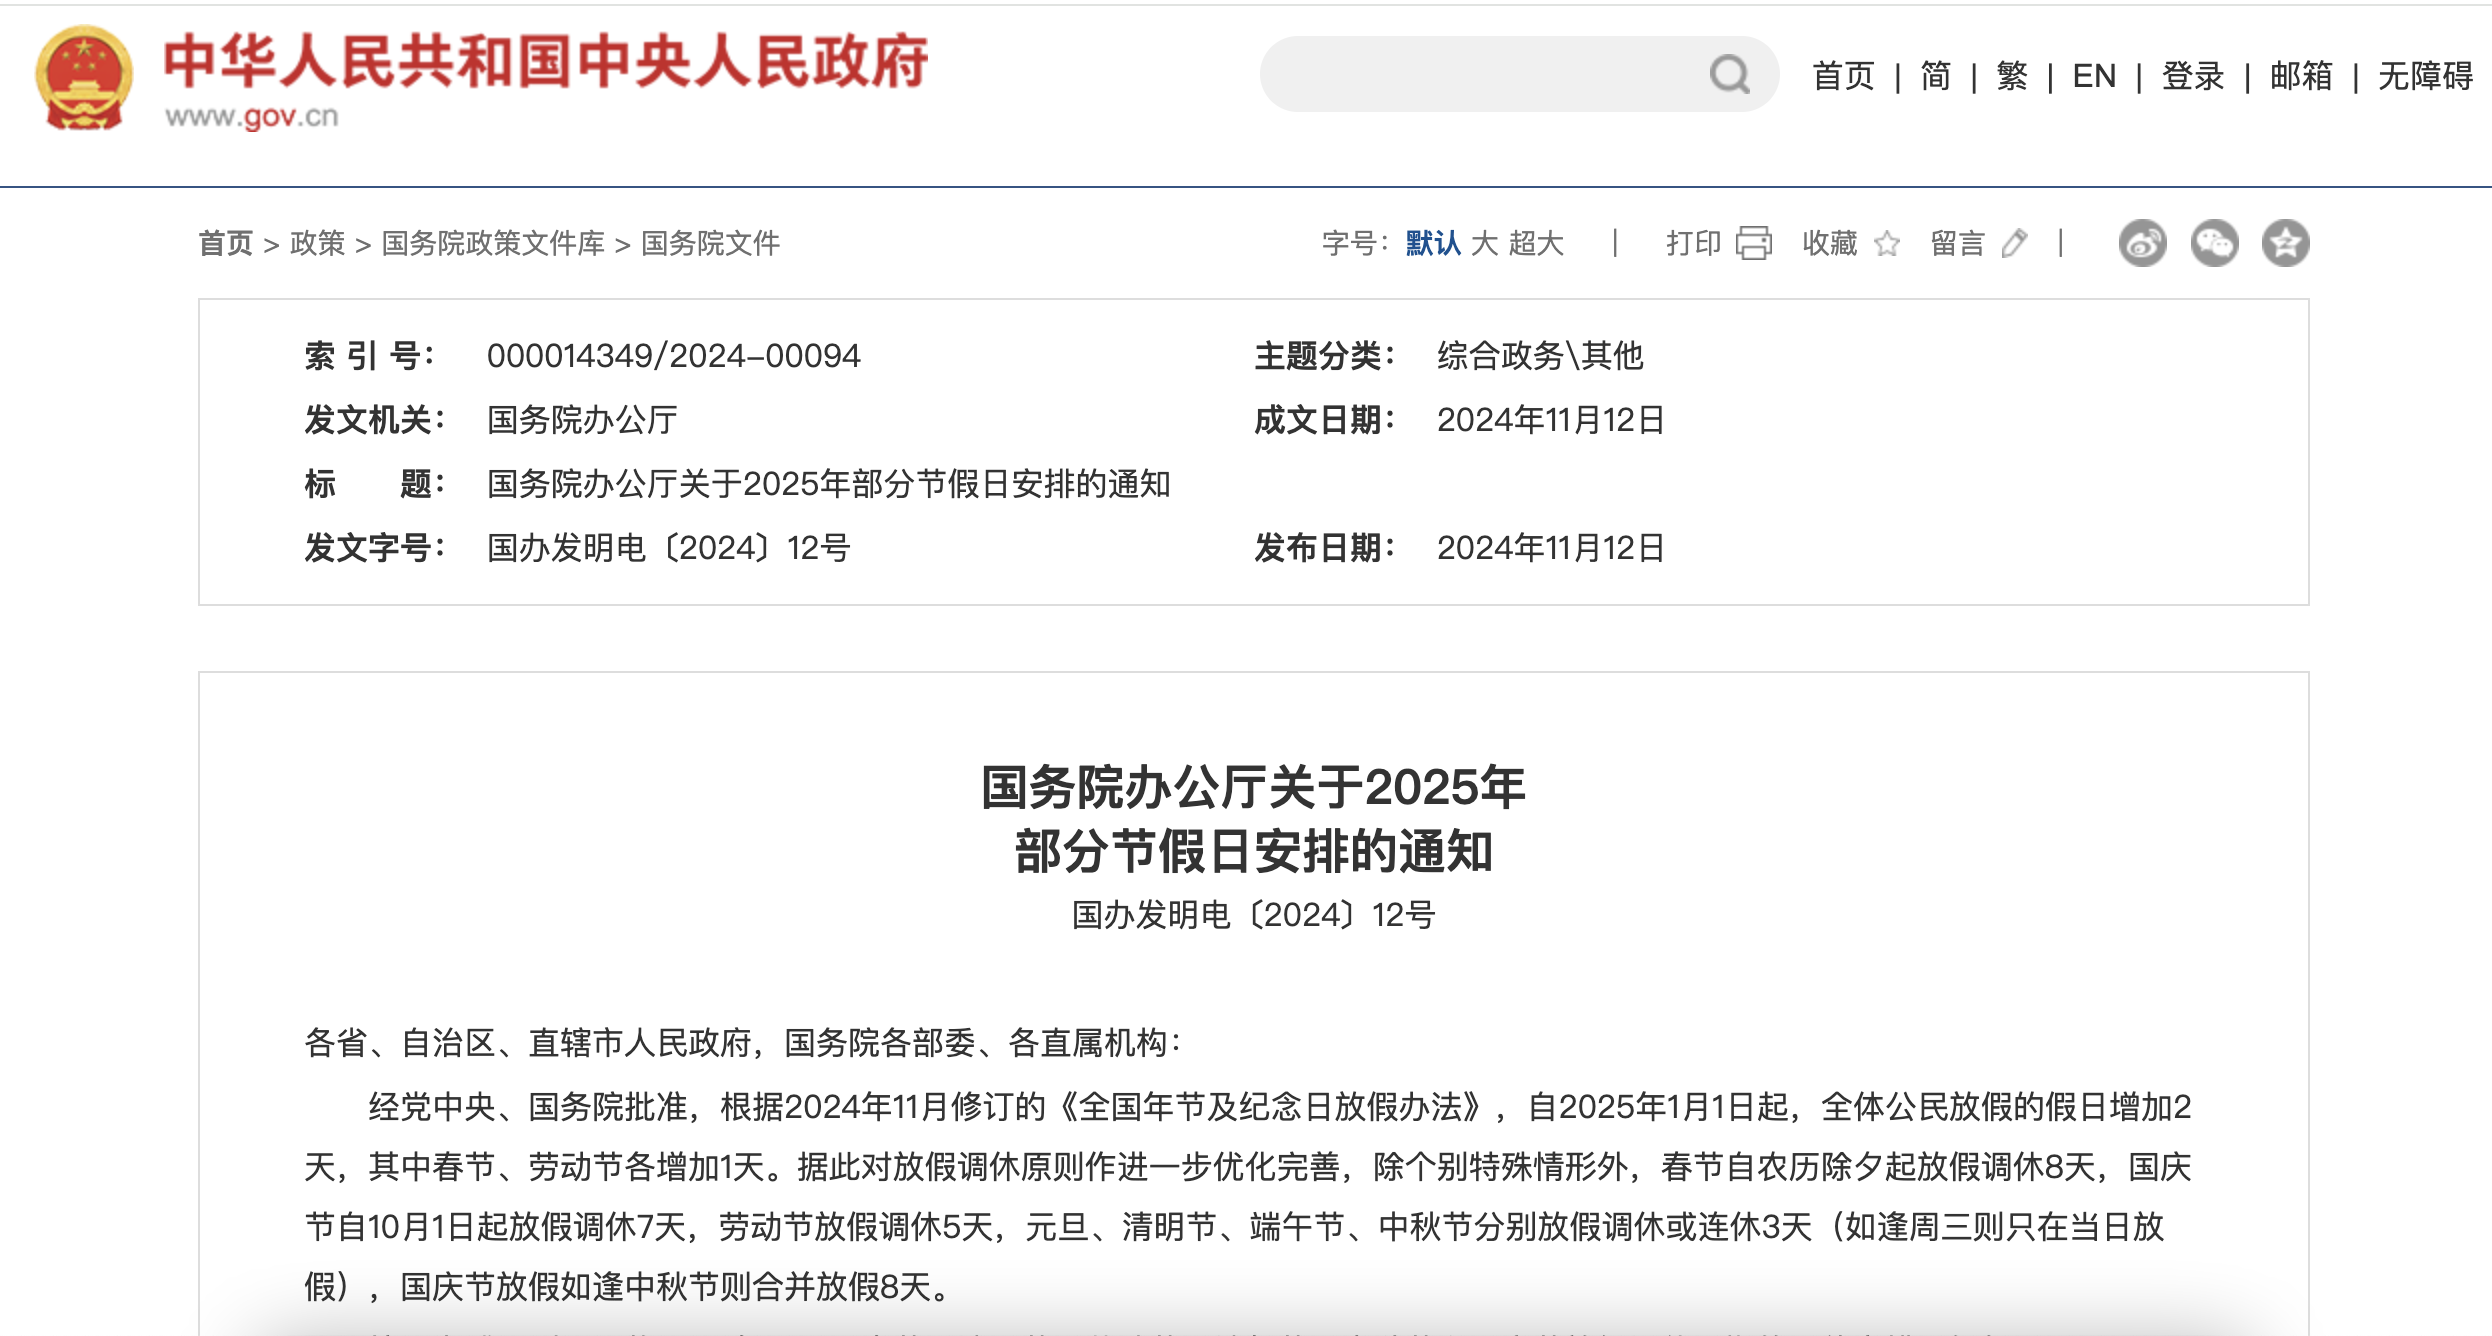Open the 首页 top navigation link

(x=1843, y=76)
